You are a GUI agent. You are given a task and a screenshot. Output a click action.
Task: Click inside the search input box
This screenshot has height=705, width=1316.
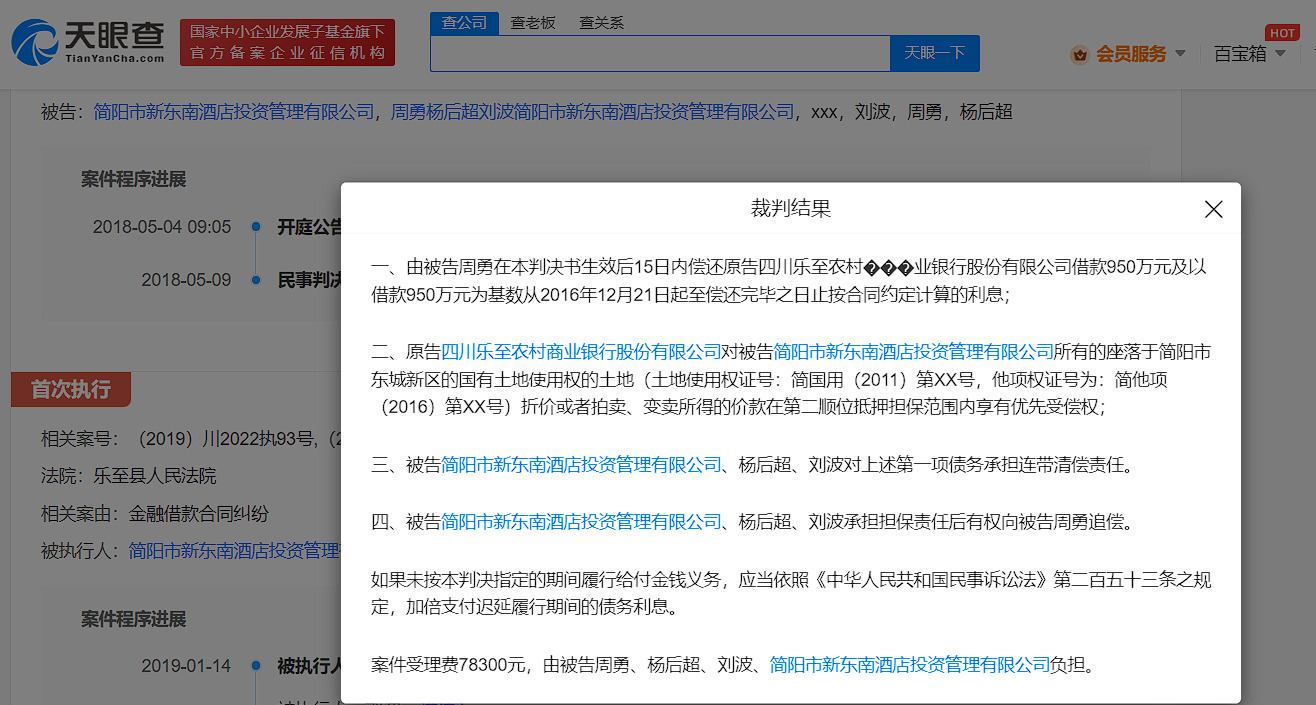tap(660, 53)
